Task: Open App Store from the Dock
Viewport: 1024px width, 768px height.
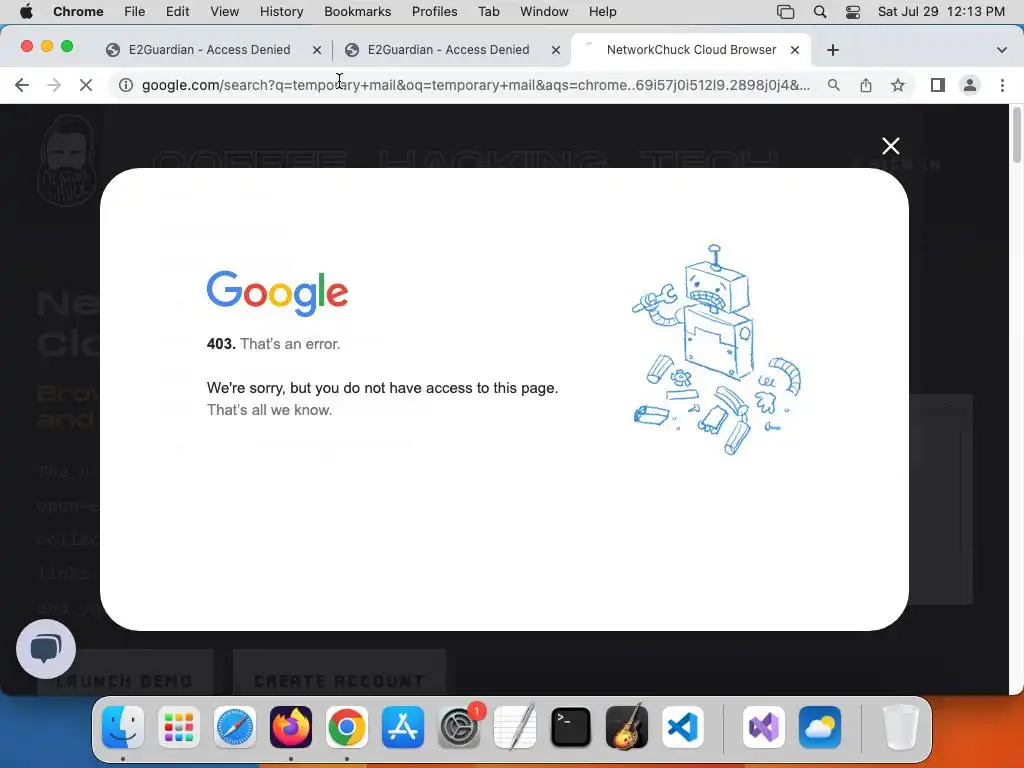Action: (403, 727)
